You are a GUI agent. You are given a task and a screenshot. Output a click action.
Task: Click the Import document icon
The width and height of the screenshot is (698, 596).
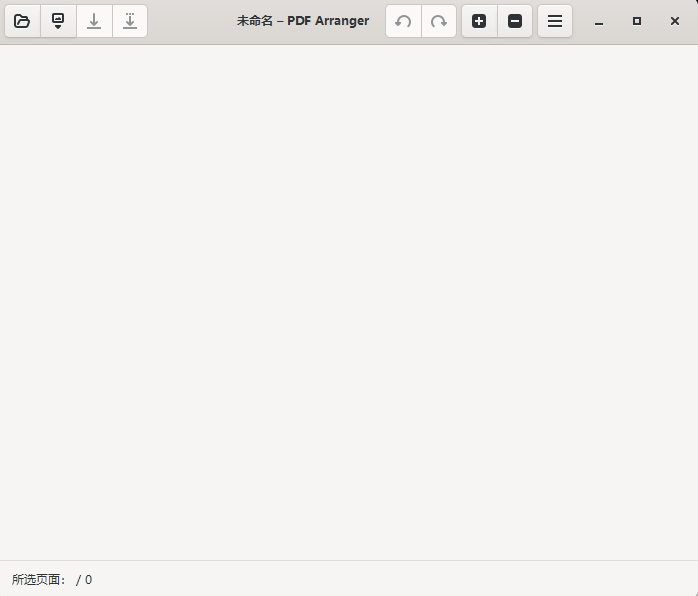(x=58, y=21)
